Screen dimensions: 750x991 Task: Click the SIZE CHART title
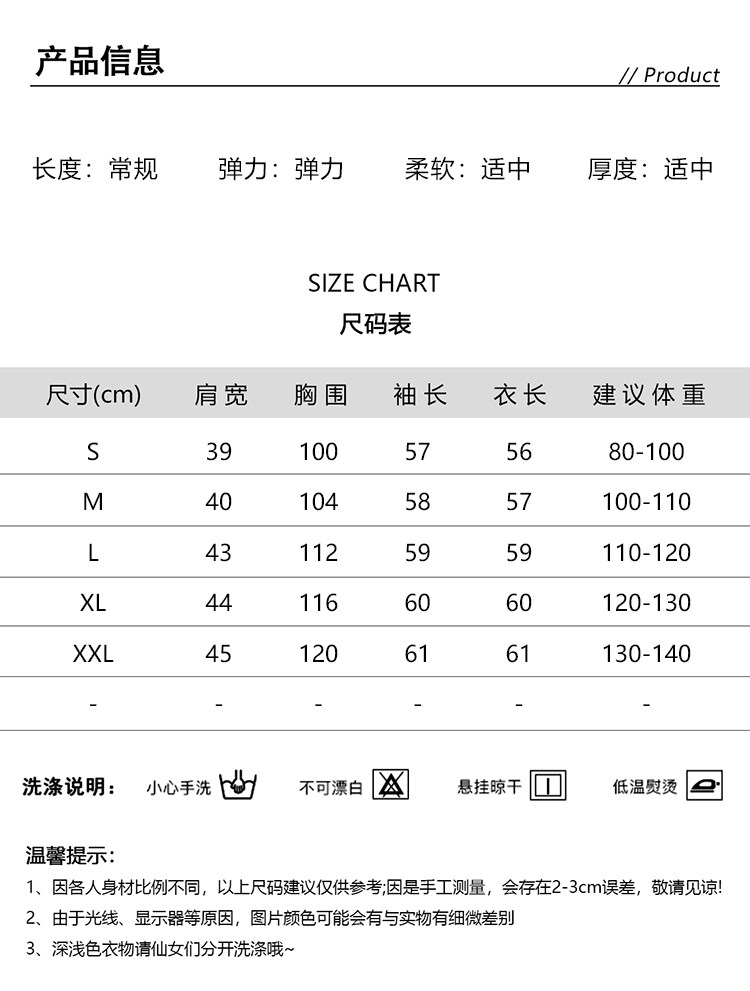tap(374, 283)
